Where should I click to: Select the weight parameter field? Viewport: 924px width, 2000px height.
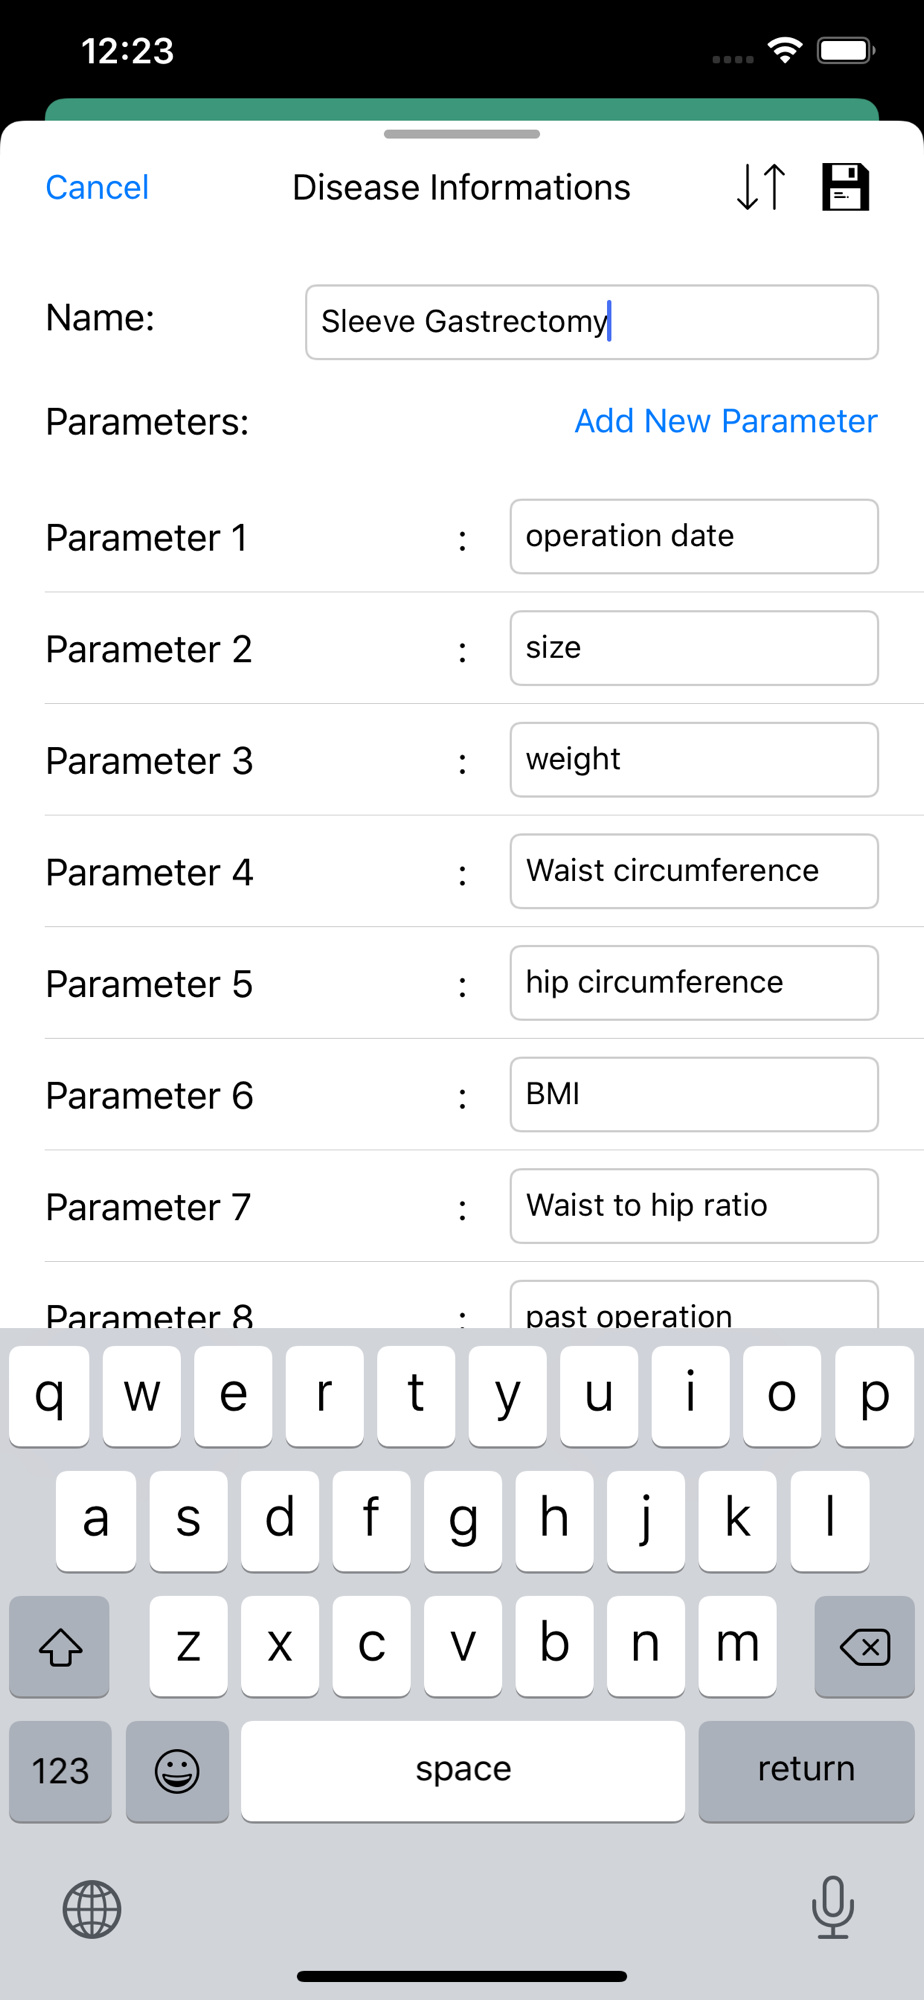pos(693,760)
